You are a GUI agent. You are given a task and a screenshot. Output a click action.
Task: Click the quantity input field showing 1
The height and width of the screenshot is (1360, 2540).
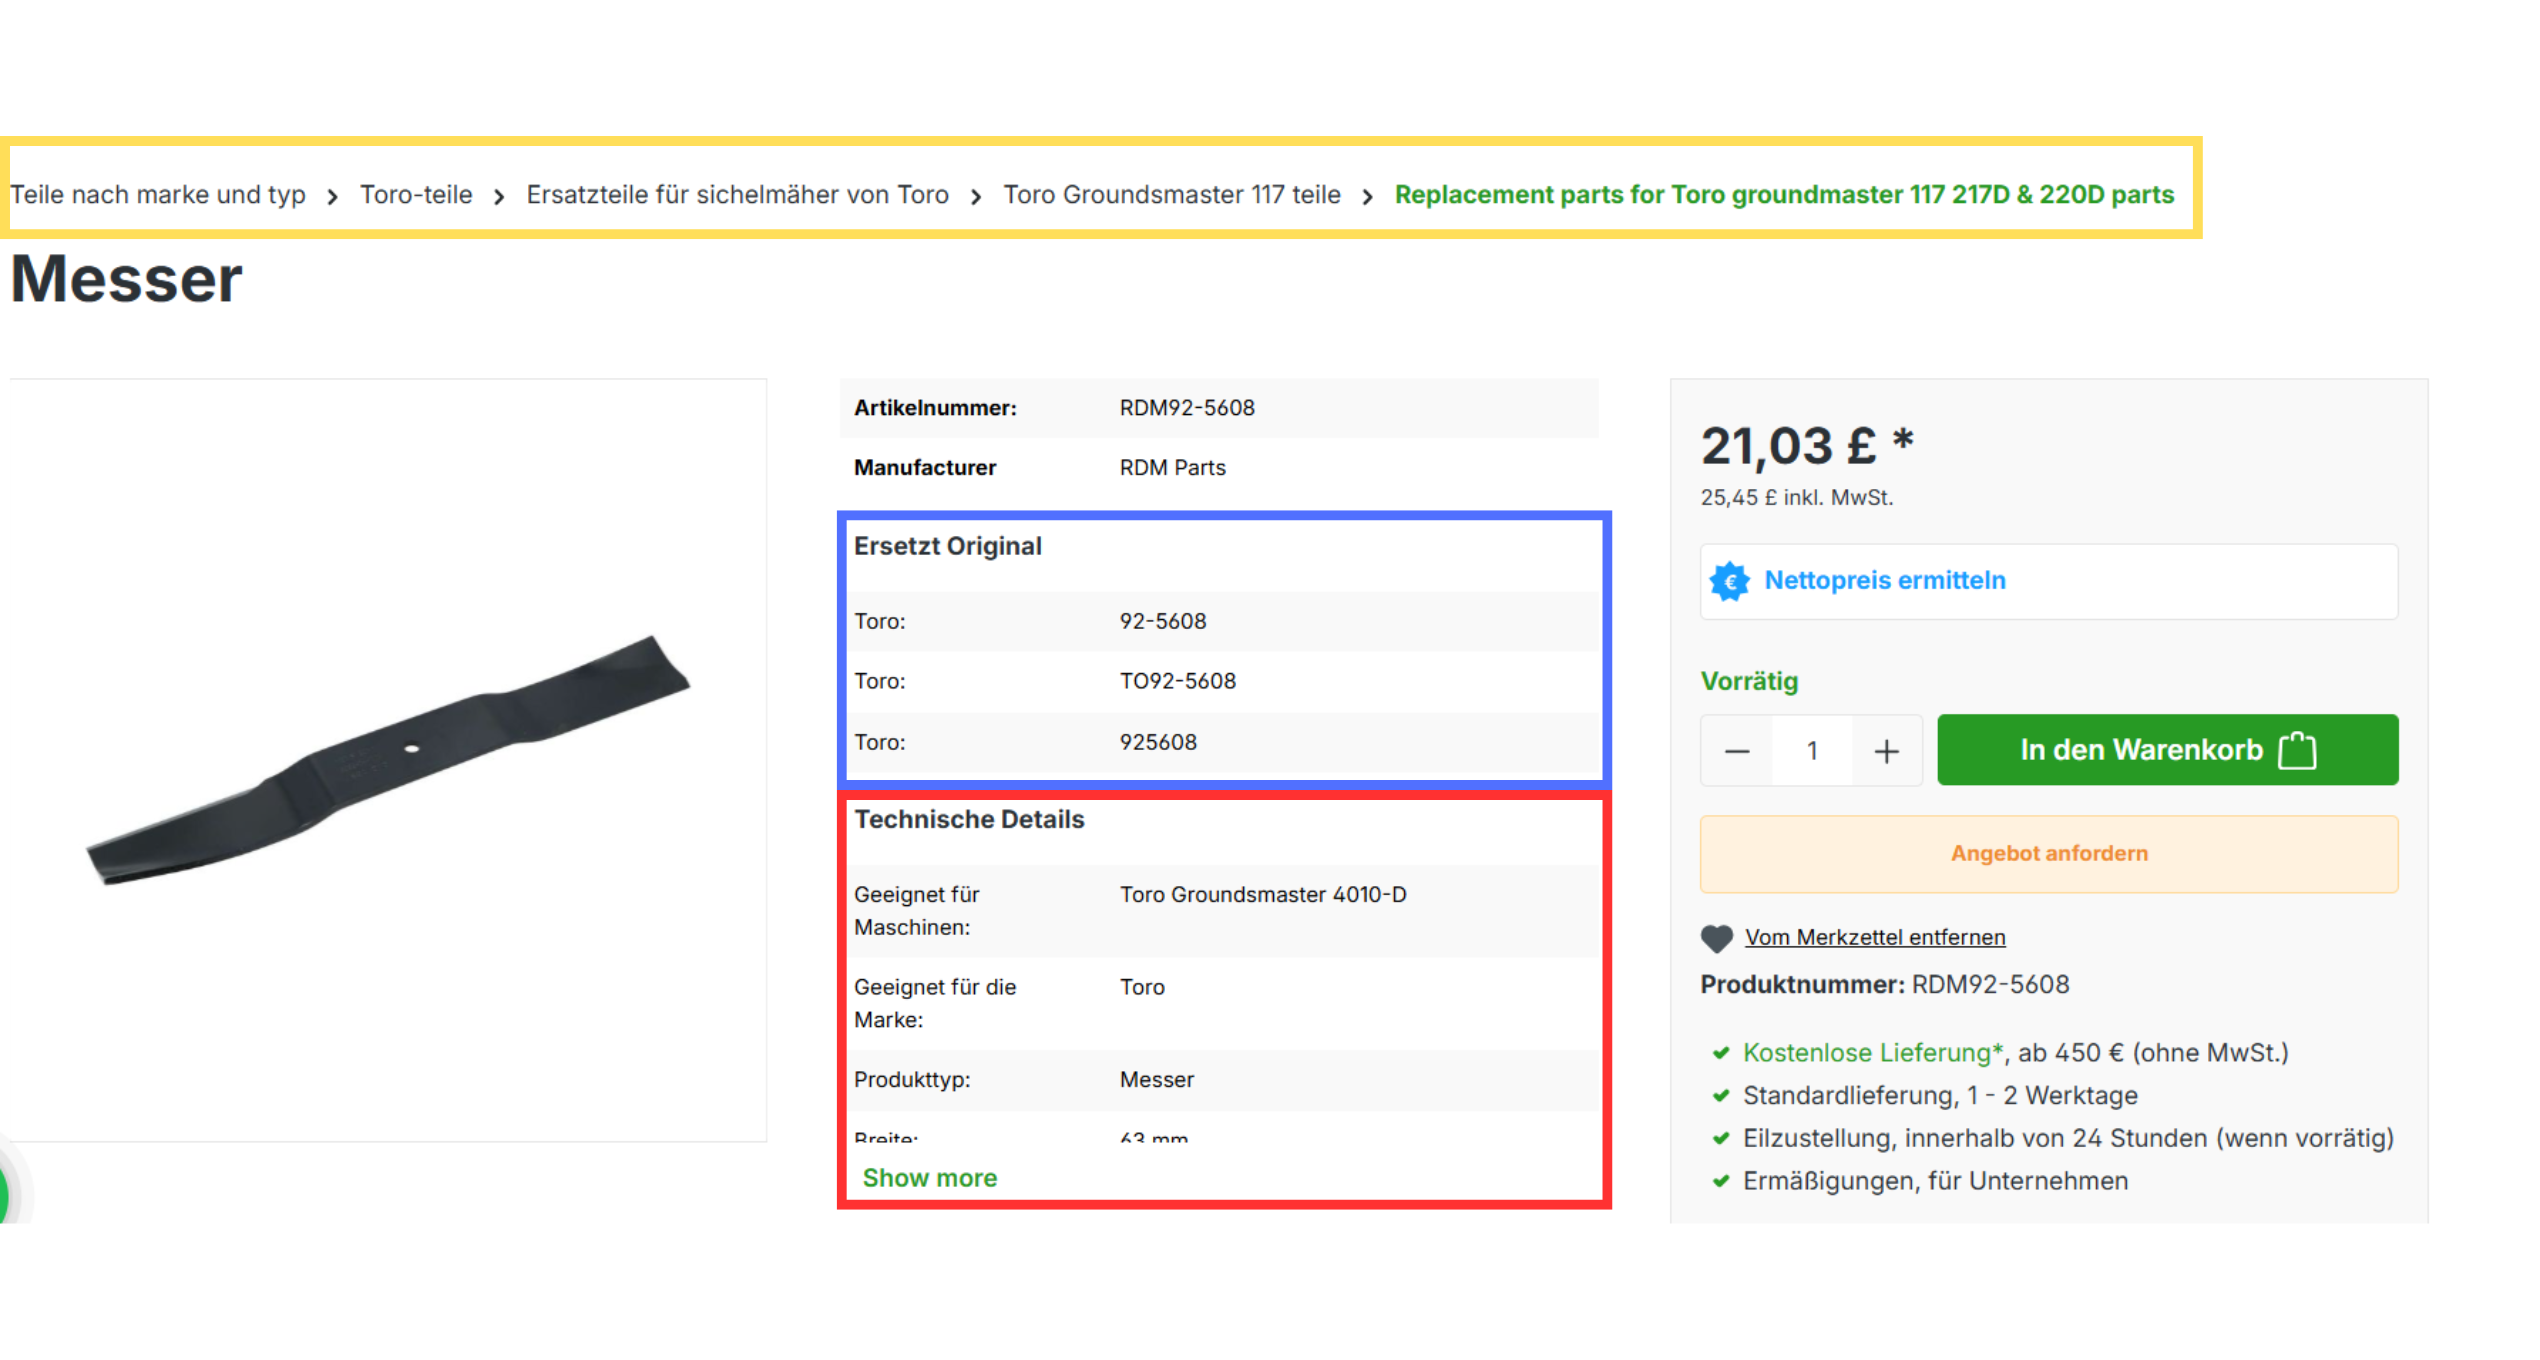tap(1812, 751)
